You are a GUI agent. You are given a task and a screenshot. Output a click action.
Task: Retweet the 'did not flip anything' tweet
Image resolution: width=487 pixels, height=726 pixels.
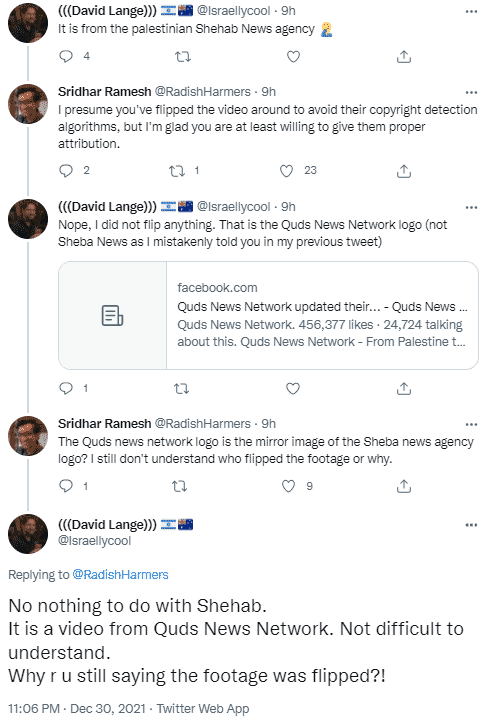181,388
